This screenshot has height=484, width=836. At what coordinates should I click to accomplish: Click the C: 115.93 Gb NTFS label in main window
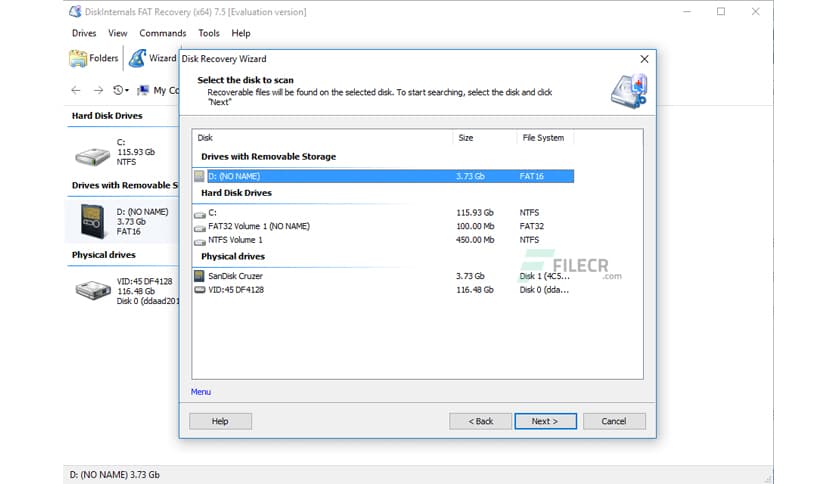coord(135,152)
